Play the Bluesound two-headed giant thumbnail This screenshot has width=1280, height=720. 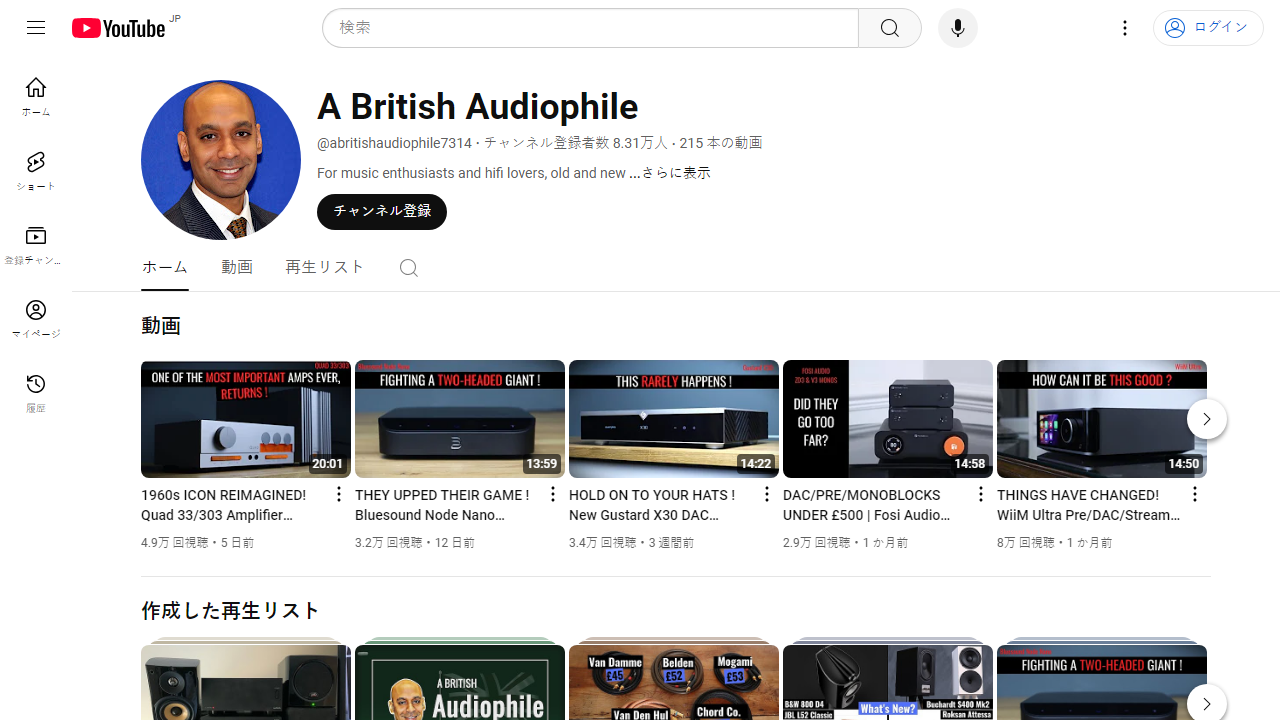pyautogui.click(x=460, y=419)
